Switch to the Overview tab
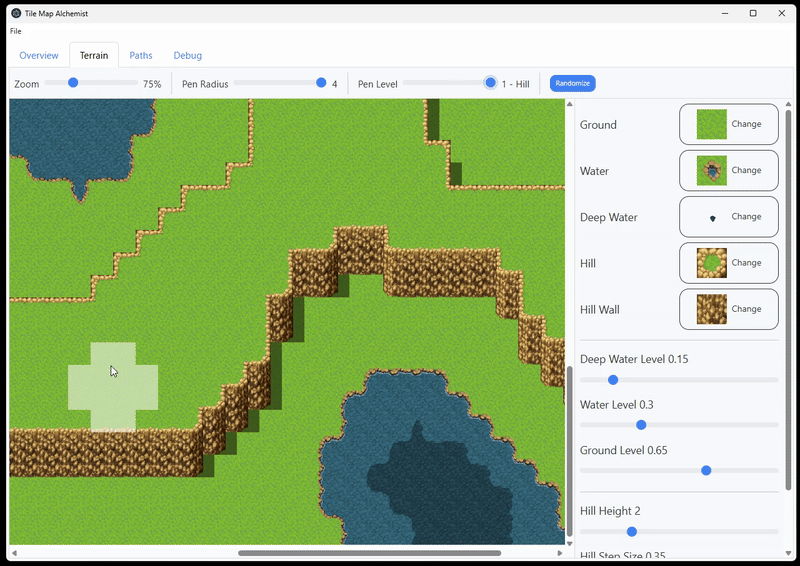 pos(39,55)
